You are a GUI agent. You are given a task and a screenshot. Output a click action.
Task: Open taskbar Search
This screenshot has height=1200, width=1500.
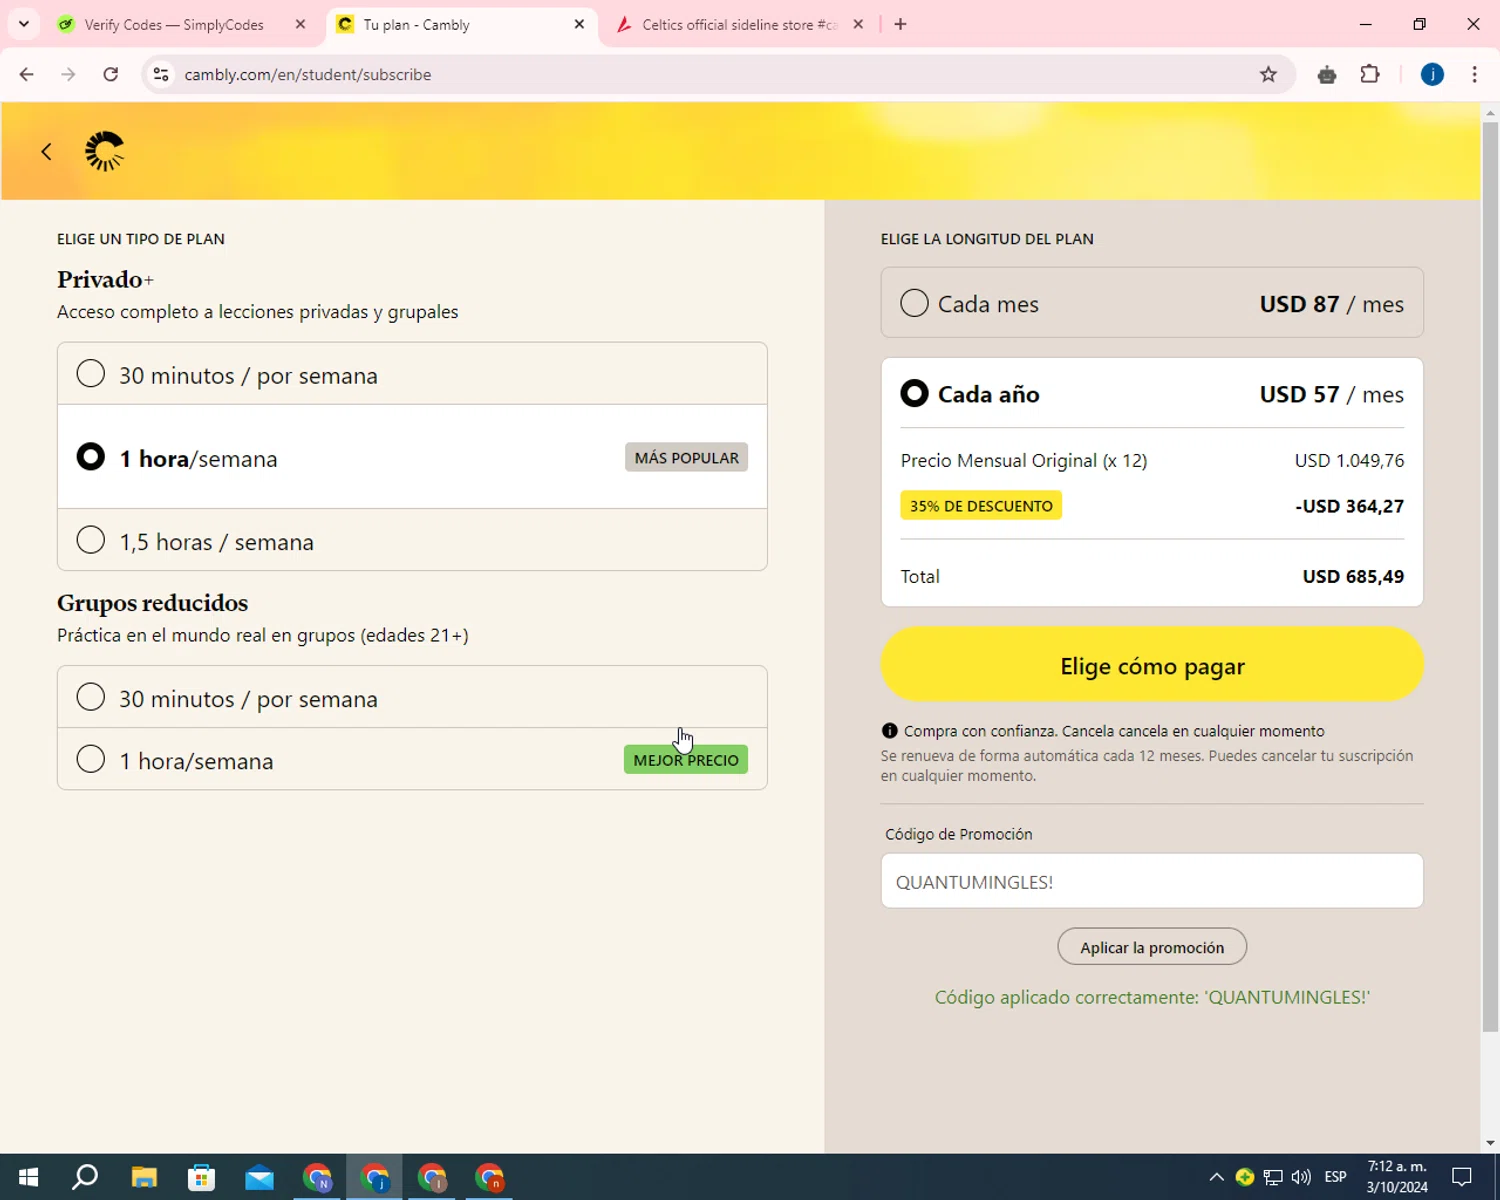(x=86, y=1177)
